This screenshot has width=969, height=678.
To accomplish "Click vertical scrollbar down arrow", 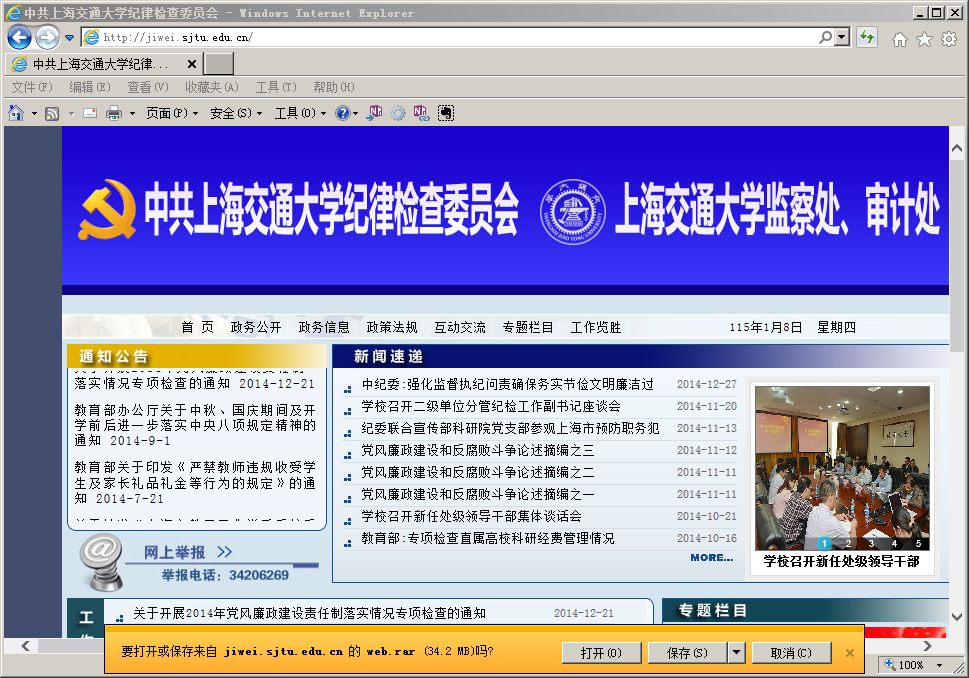I will click(x=957, y=616).
